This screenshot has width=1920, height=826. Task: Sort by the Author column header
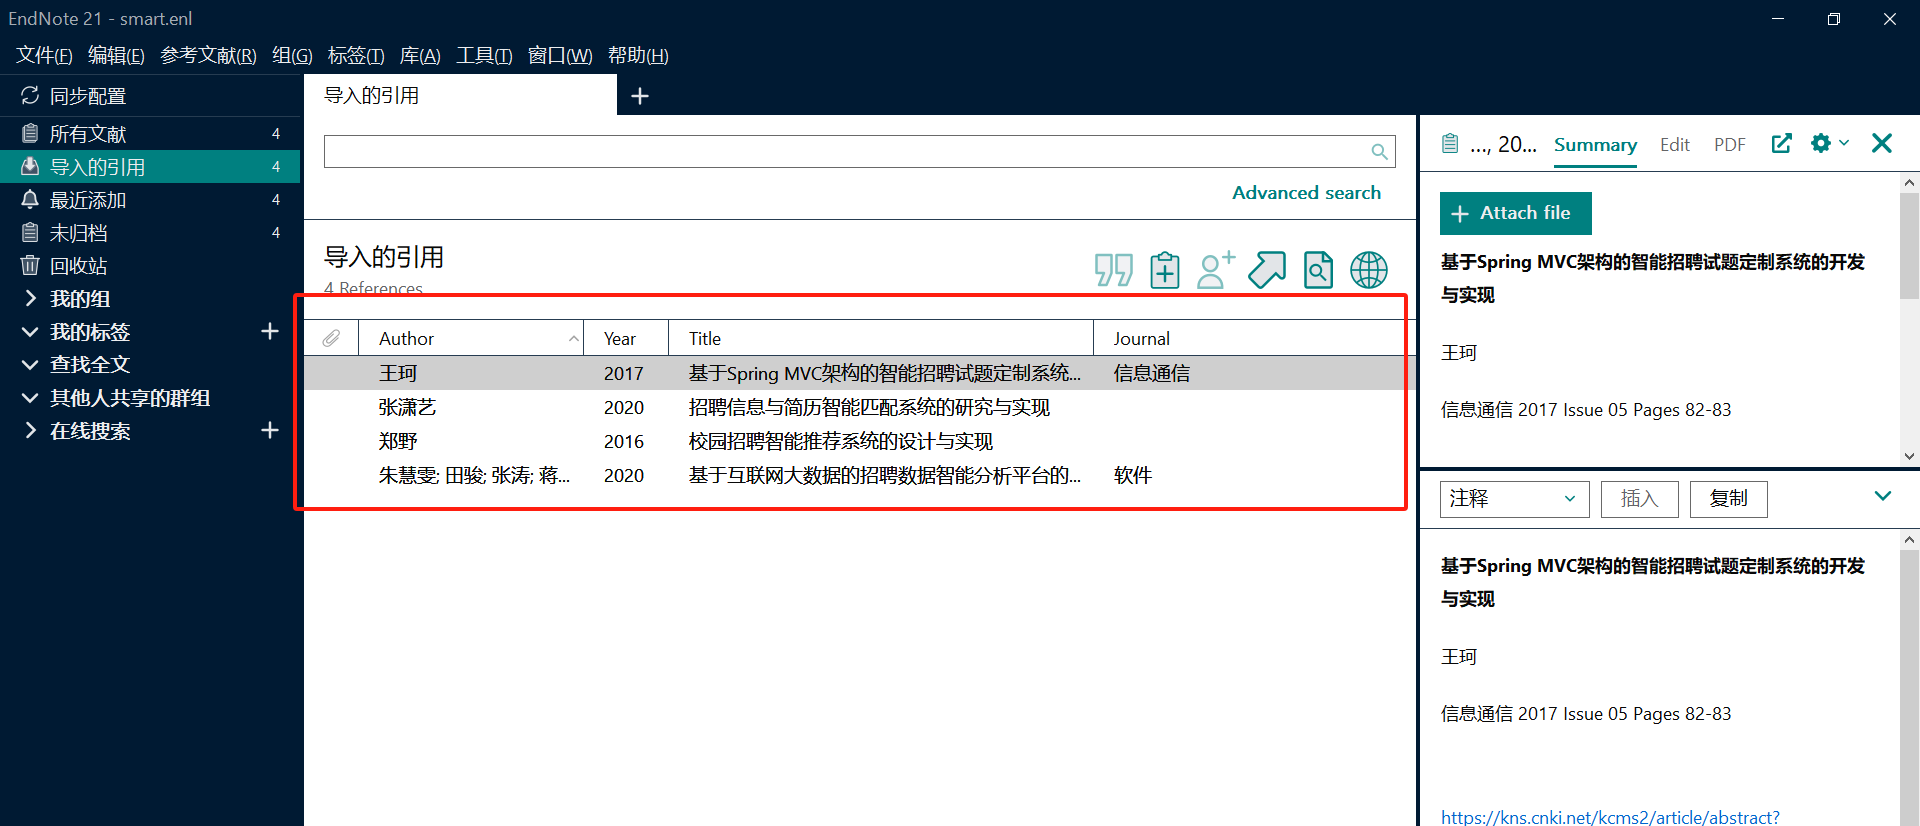pyautogui.click(x=470, y=338)
